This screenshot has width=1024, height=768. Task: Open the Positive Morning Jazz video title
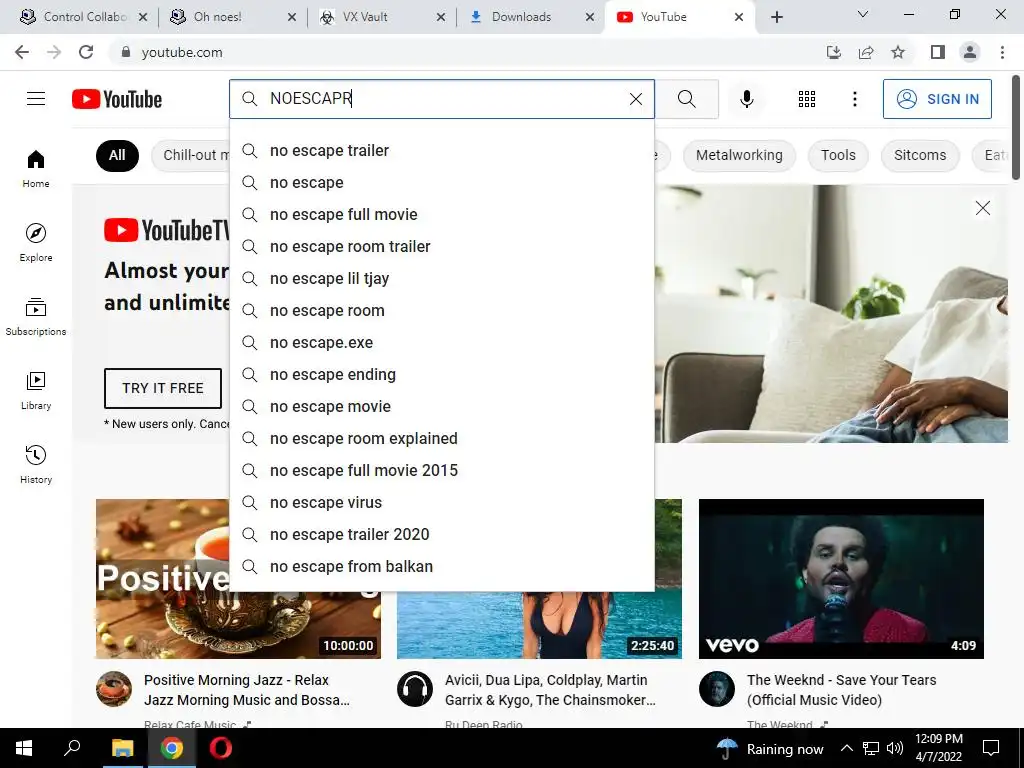(247, 690)
